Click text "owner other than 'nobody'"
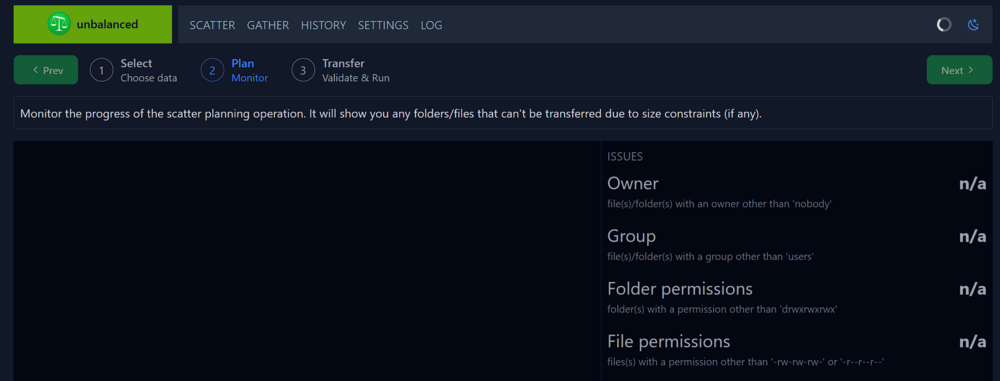This screenshot has height=381, width=1000. pyautogui.click(x=776, y=204)
